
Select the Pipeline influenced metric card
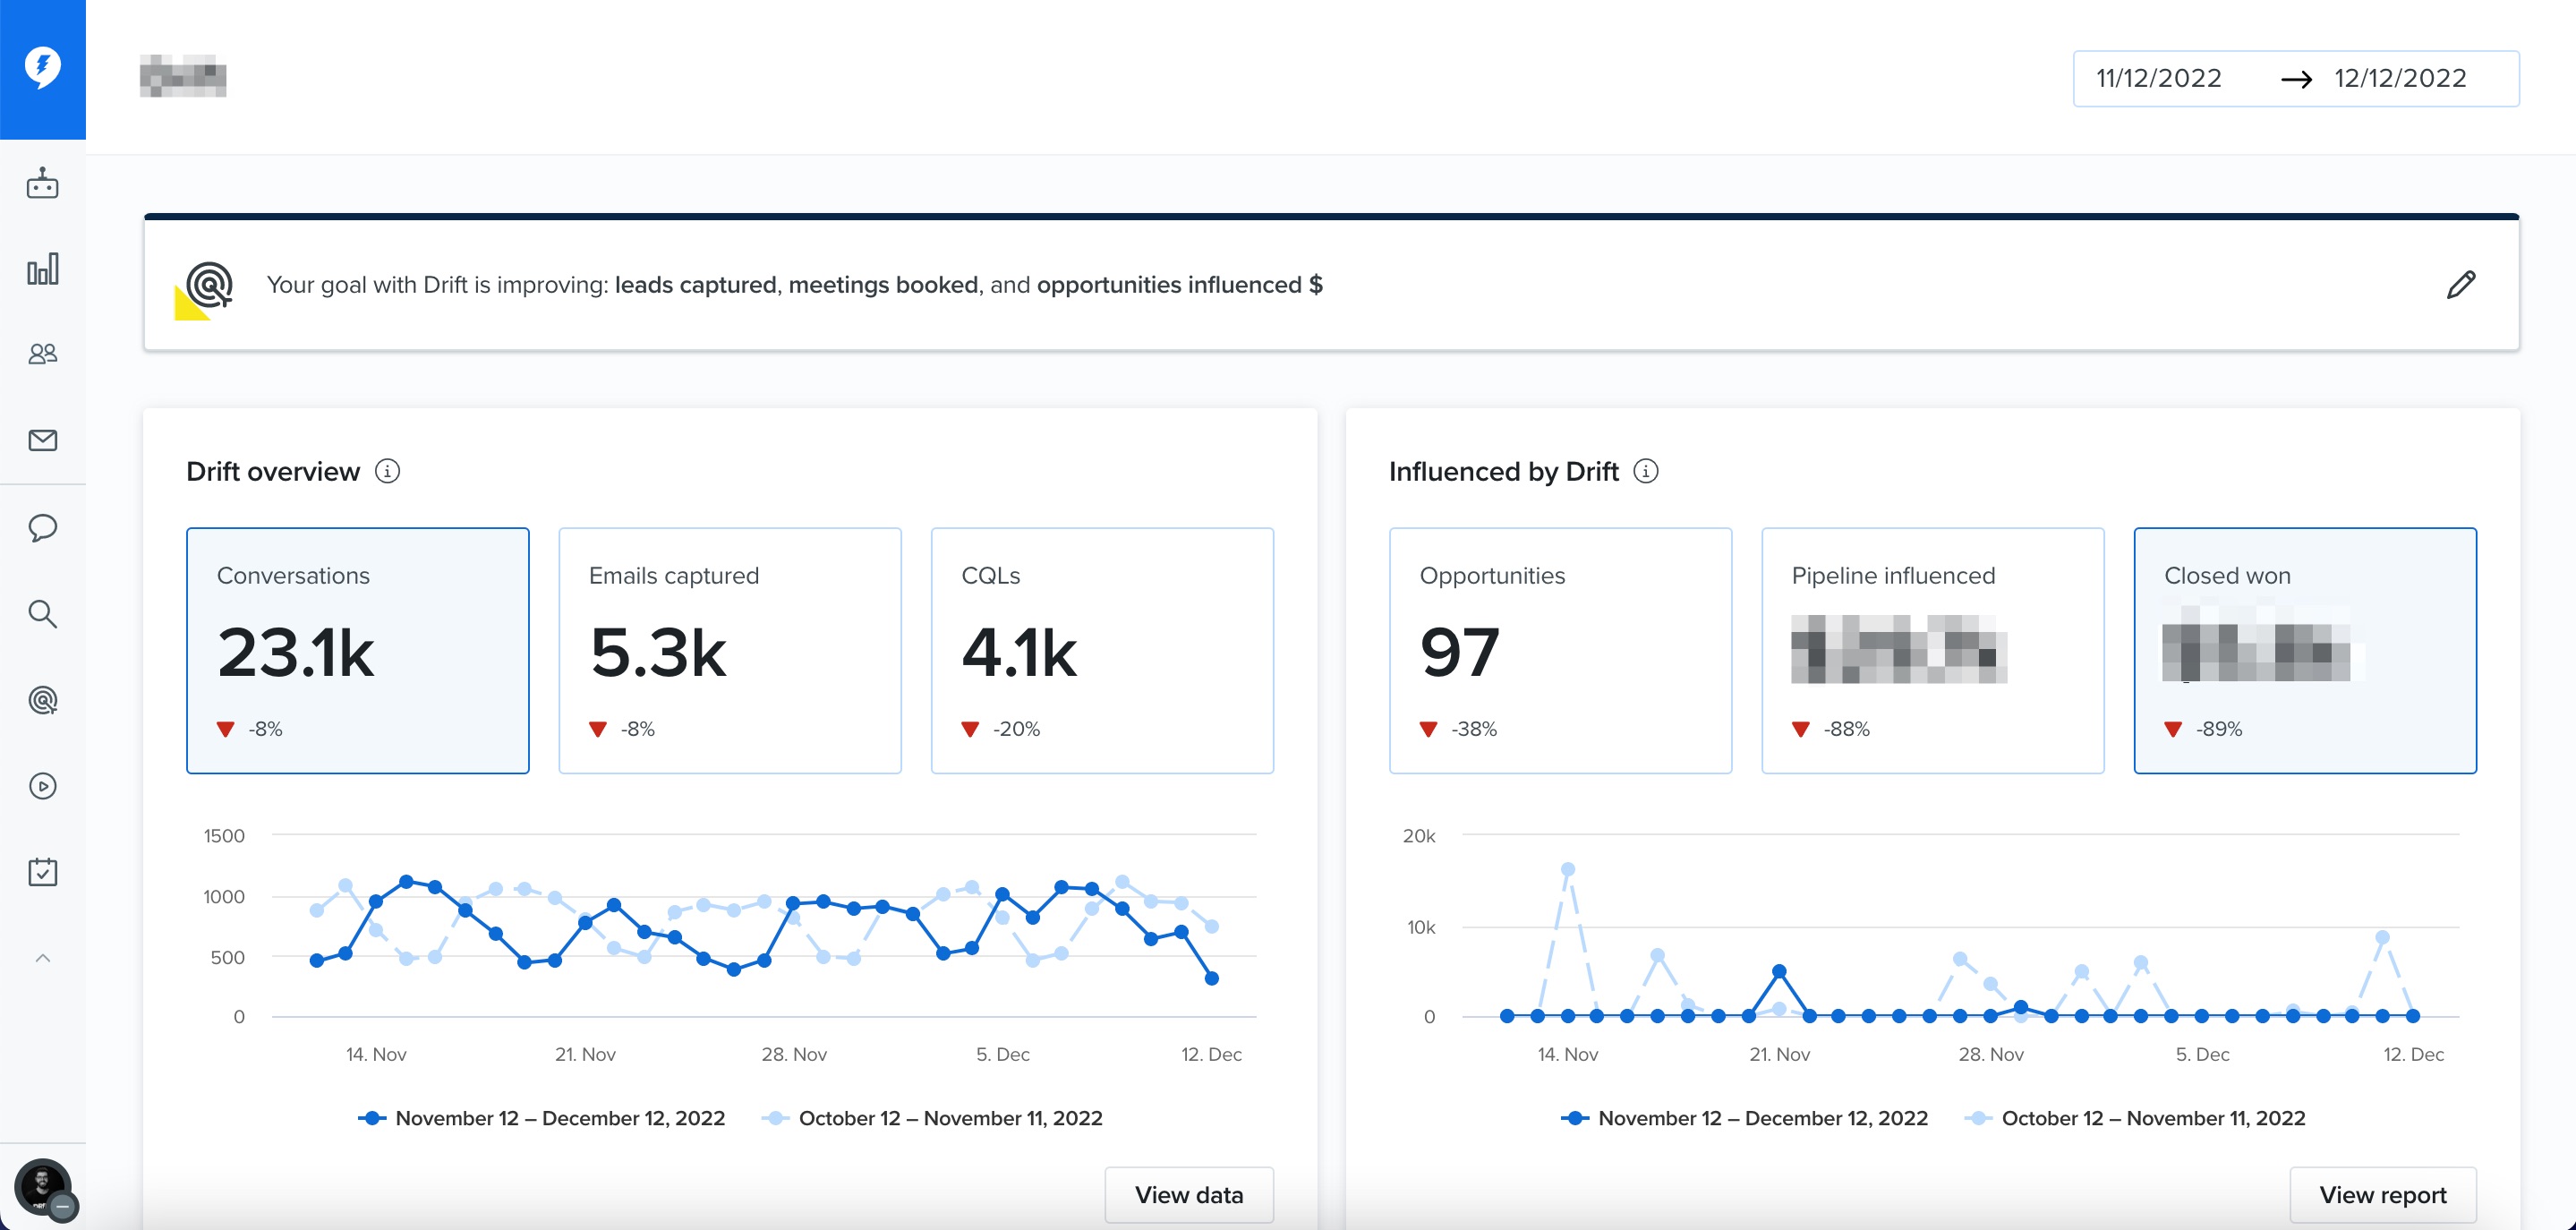coord(1932,650)
